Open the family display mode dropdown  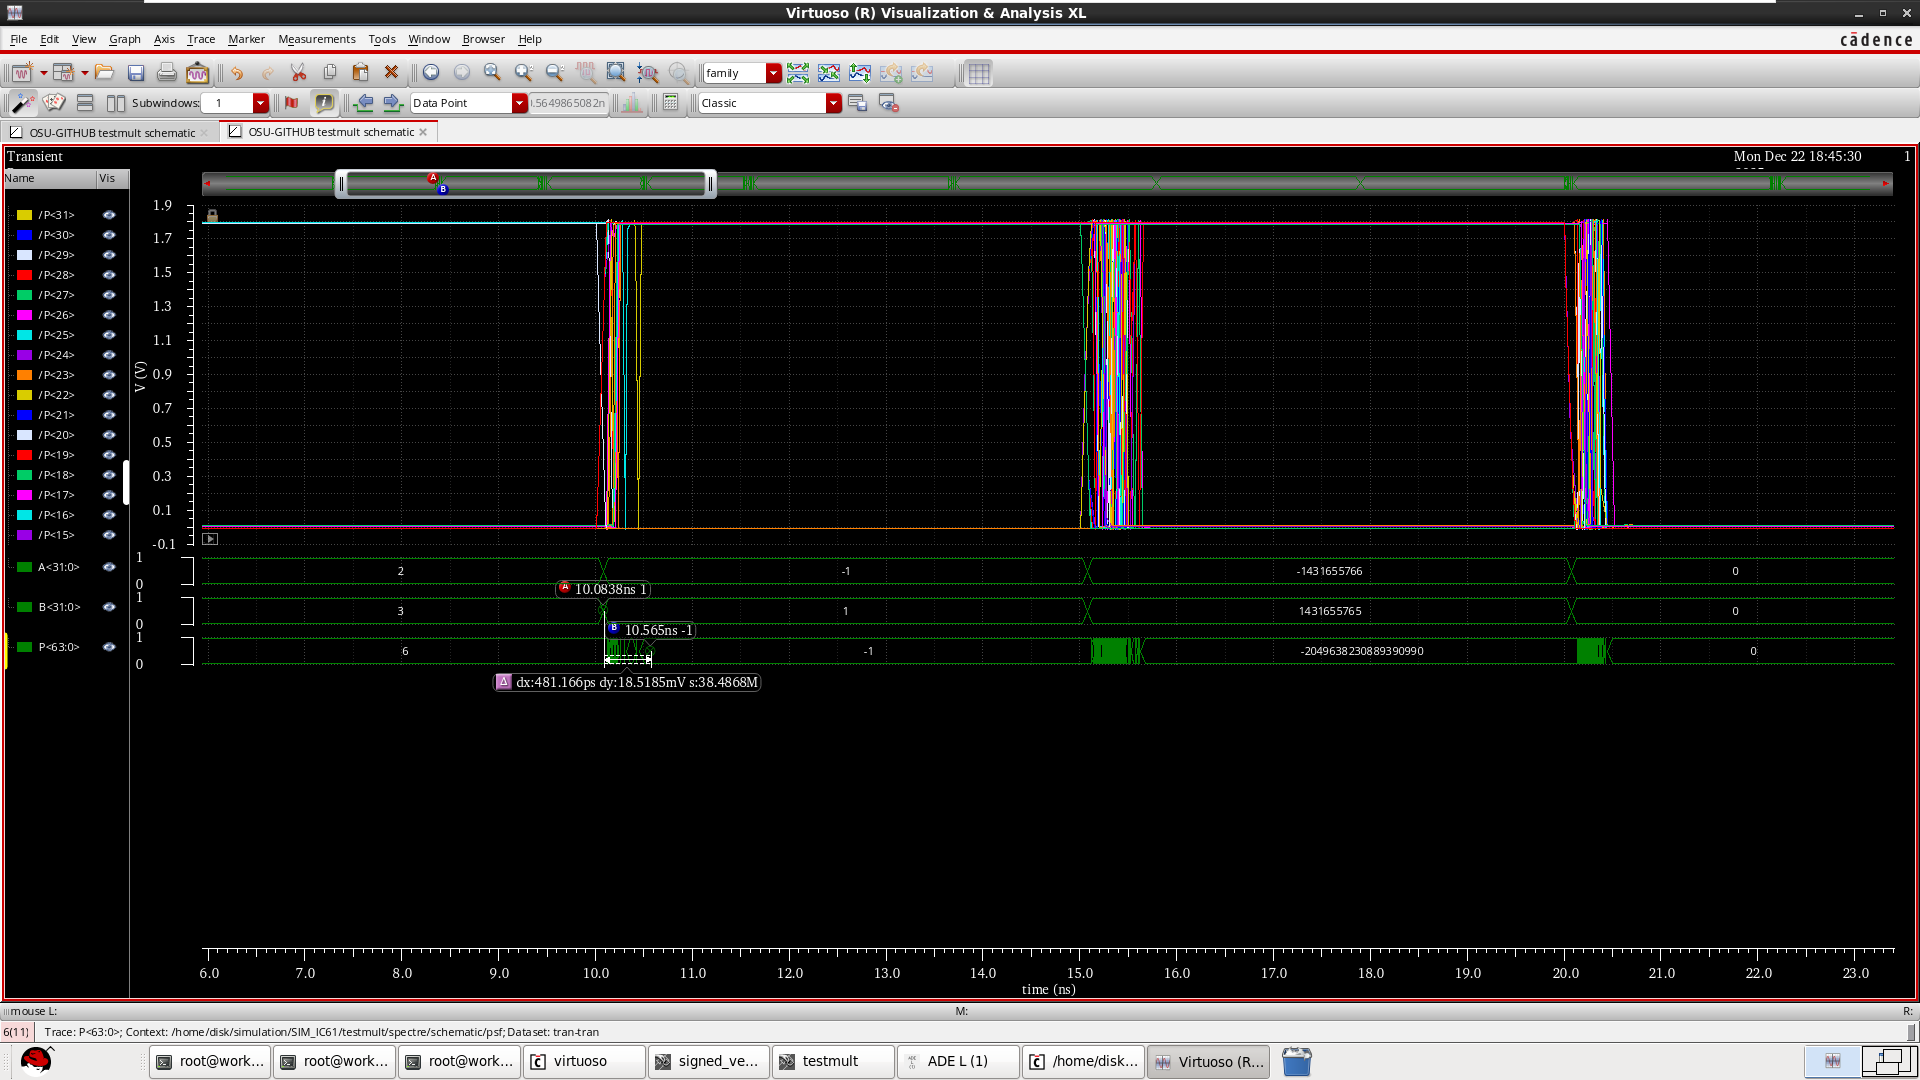point(772,72)
